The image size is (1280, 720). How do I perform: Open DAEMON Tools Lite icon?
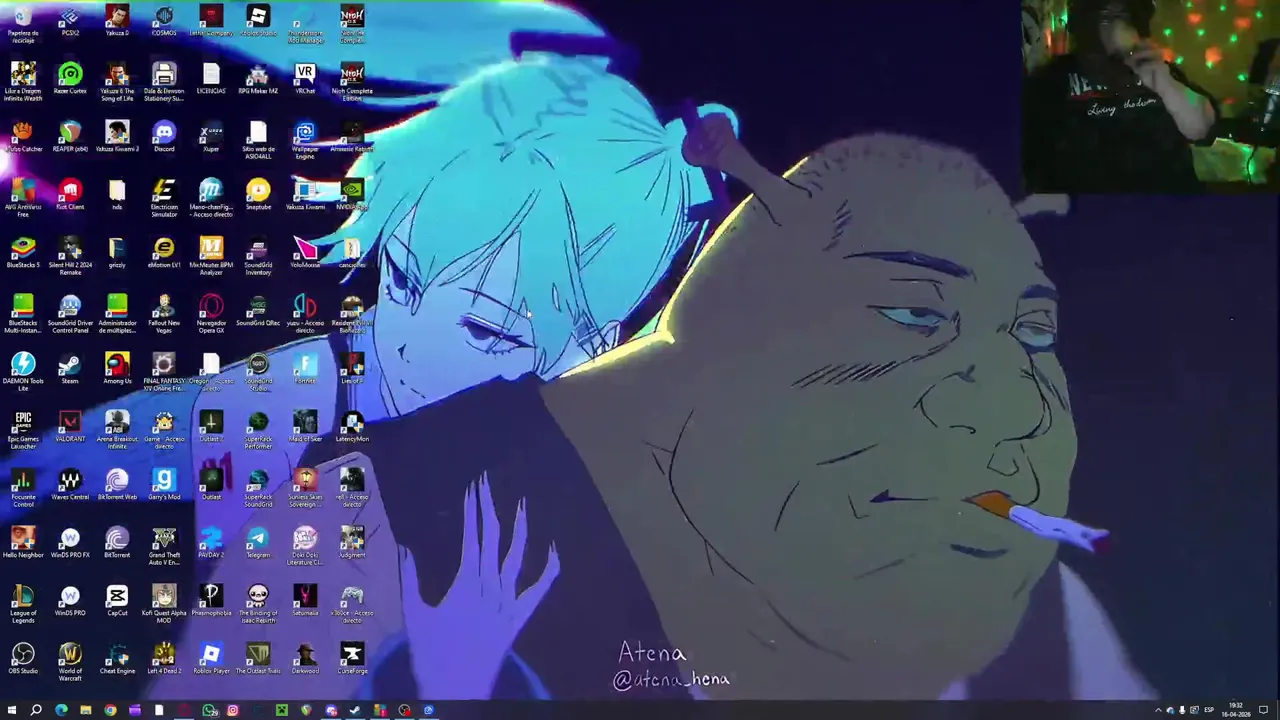point(23,373)
